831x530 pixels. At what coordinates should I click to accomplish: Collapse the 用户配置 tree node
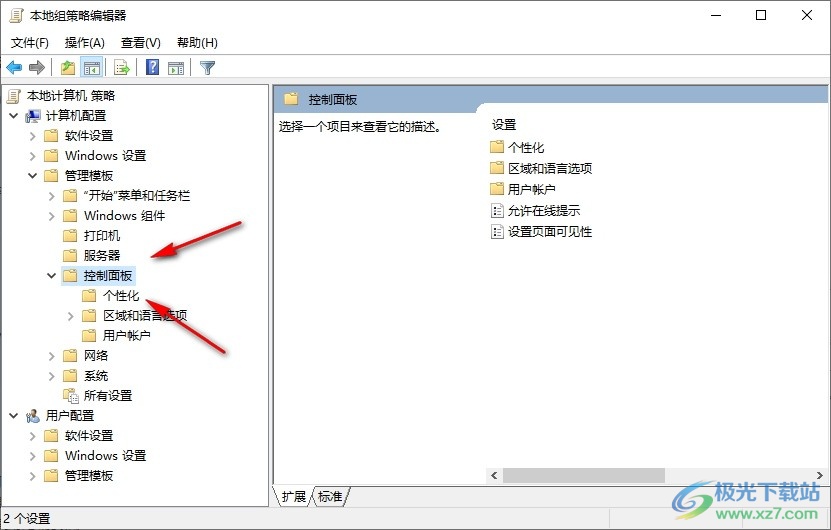[14, 416]
